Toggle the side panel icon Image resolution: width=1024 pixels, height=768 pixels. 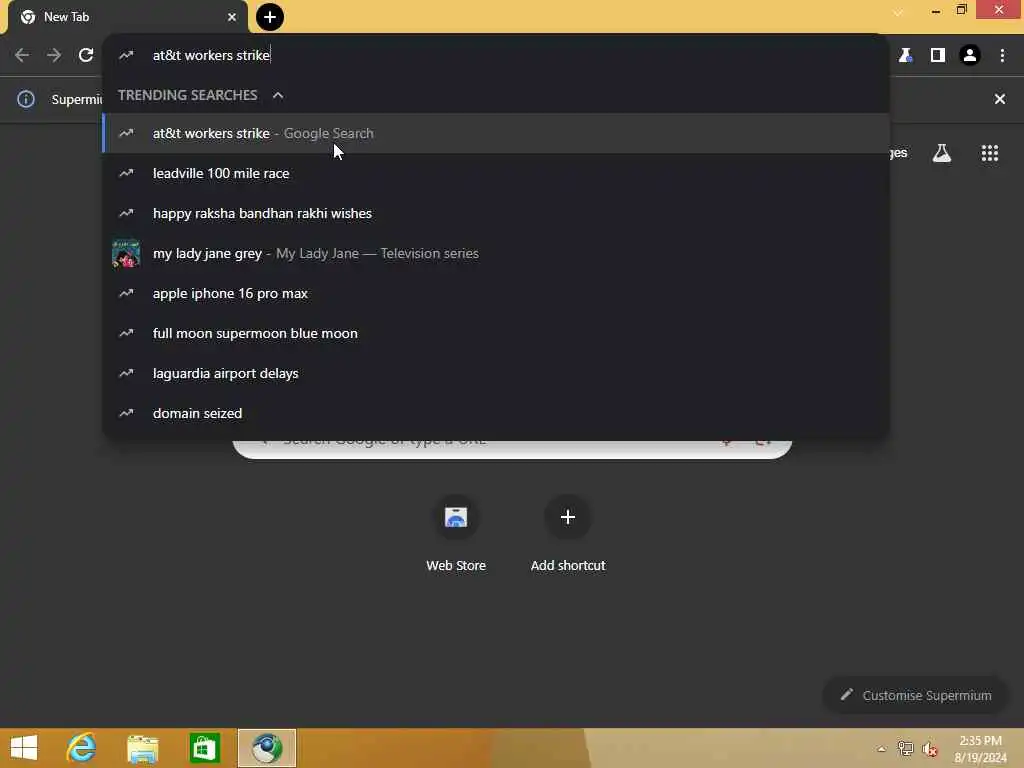pyautogui.click(x=938, y=56)
